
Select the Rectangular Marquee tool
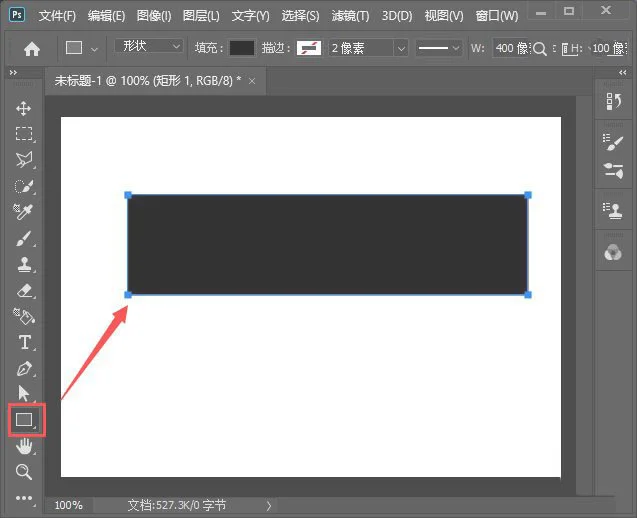click(x=24, y=134)
